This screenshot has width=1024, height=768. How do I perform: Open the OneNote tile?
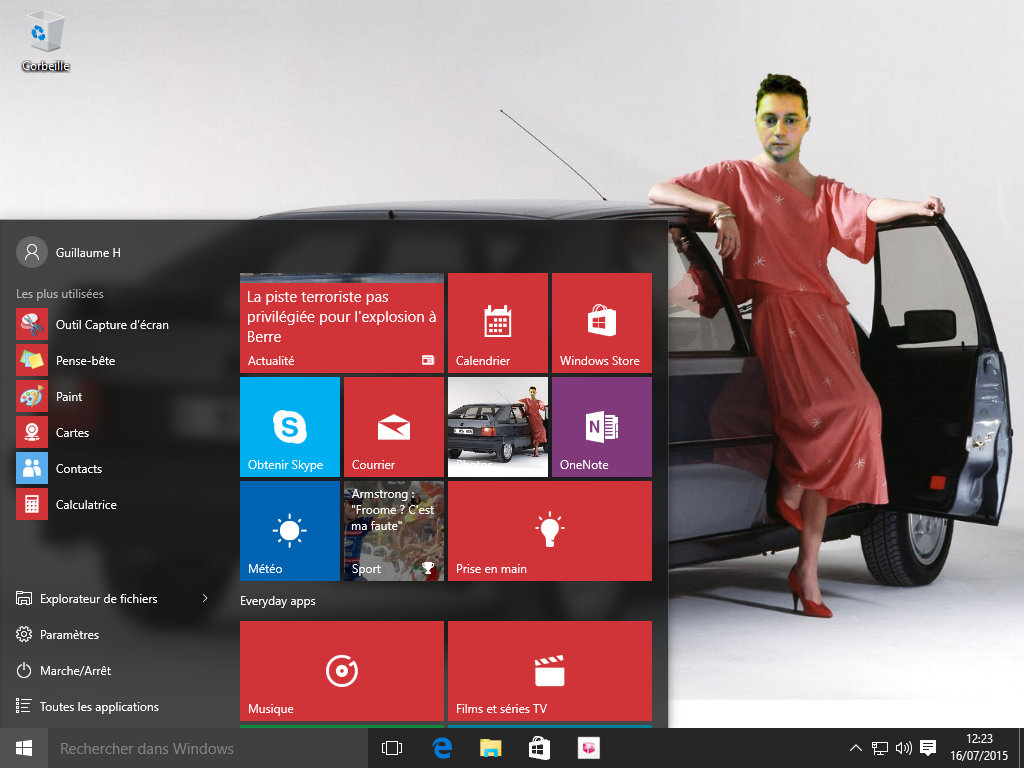click(602, 427)
